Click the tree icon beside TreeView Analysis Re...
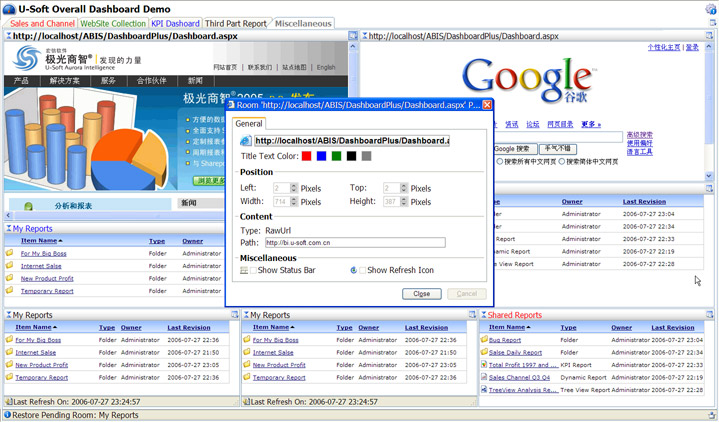 click(484, 389)
